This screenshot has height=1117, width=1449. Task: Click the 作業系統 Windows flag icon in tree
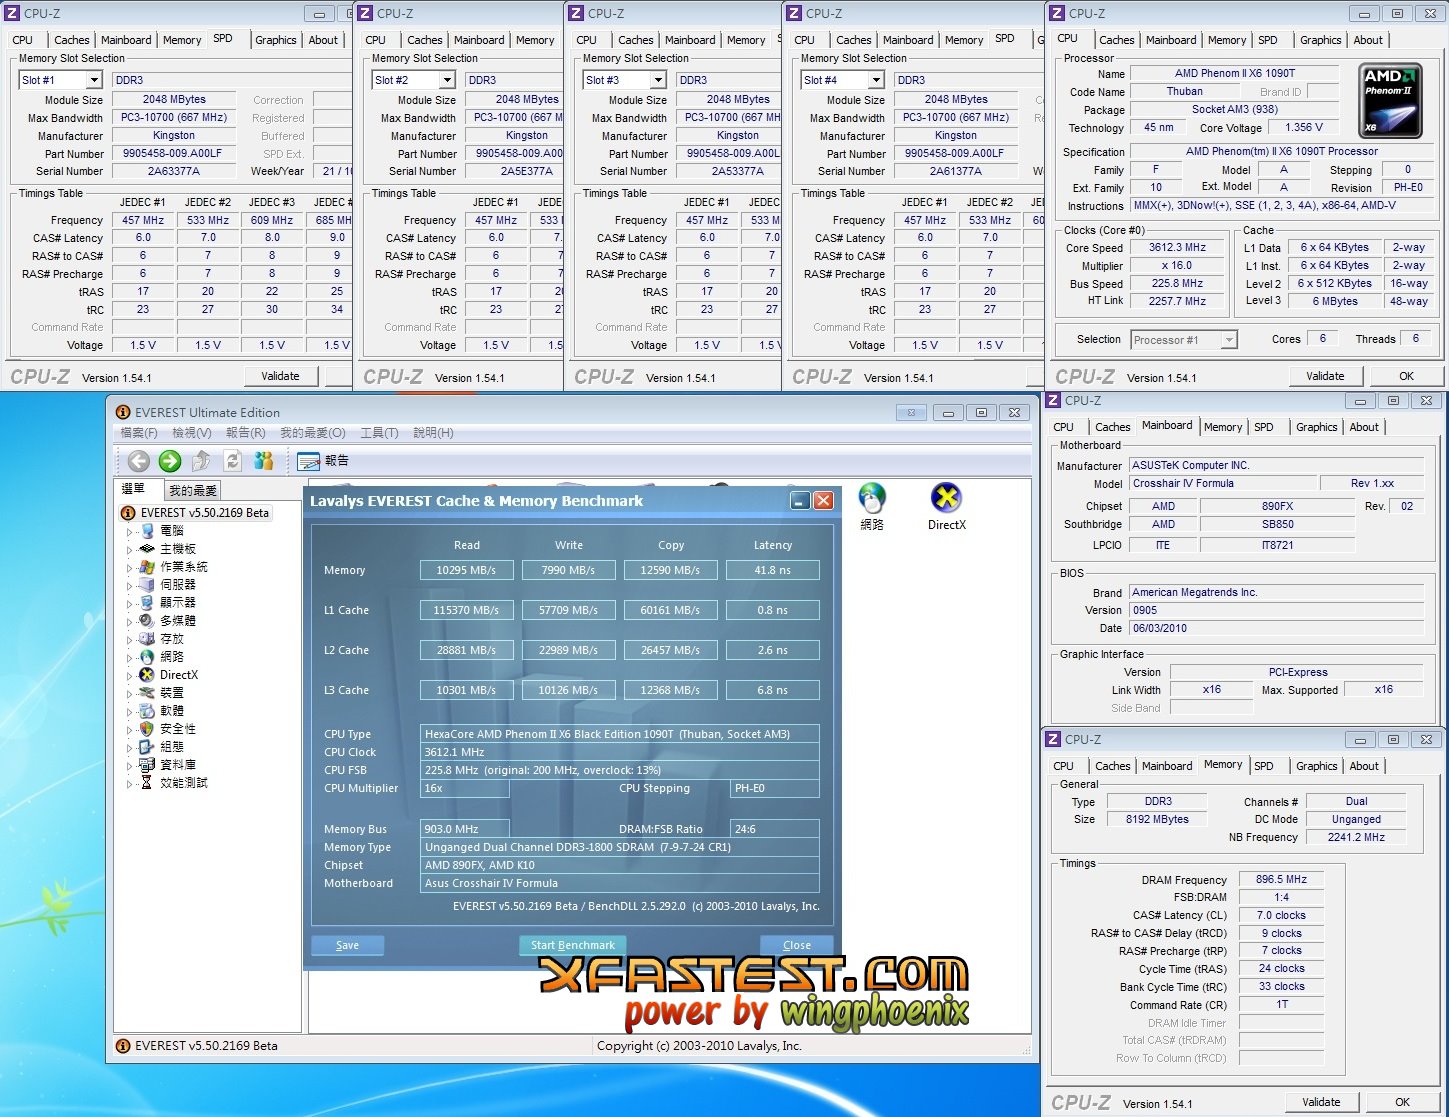tap(147, 567)
